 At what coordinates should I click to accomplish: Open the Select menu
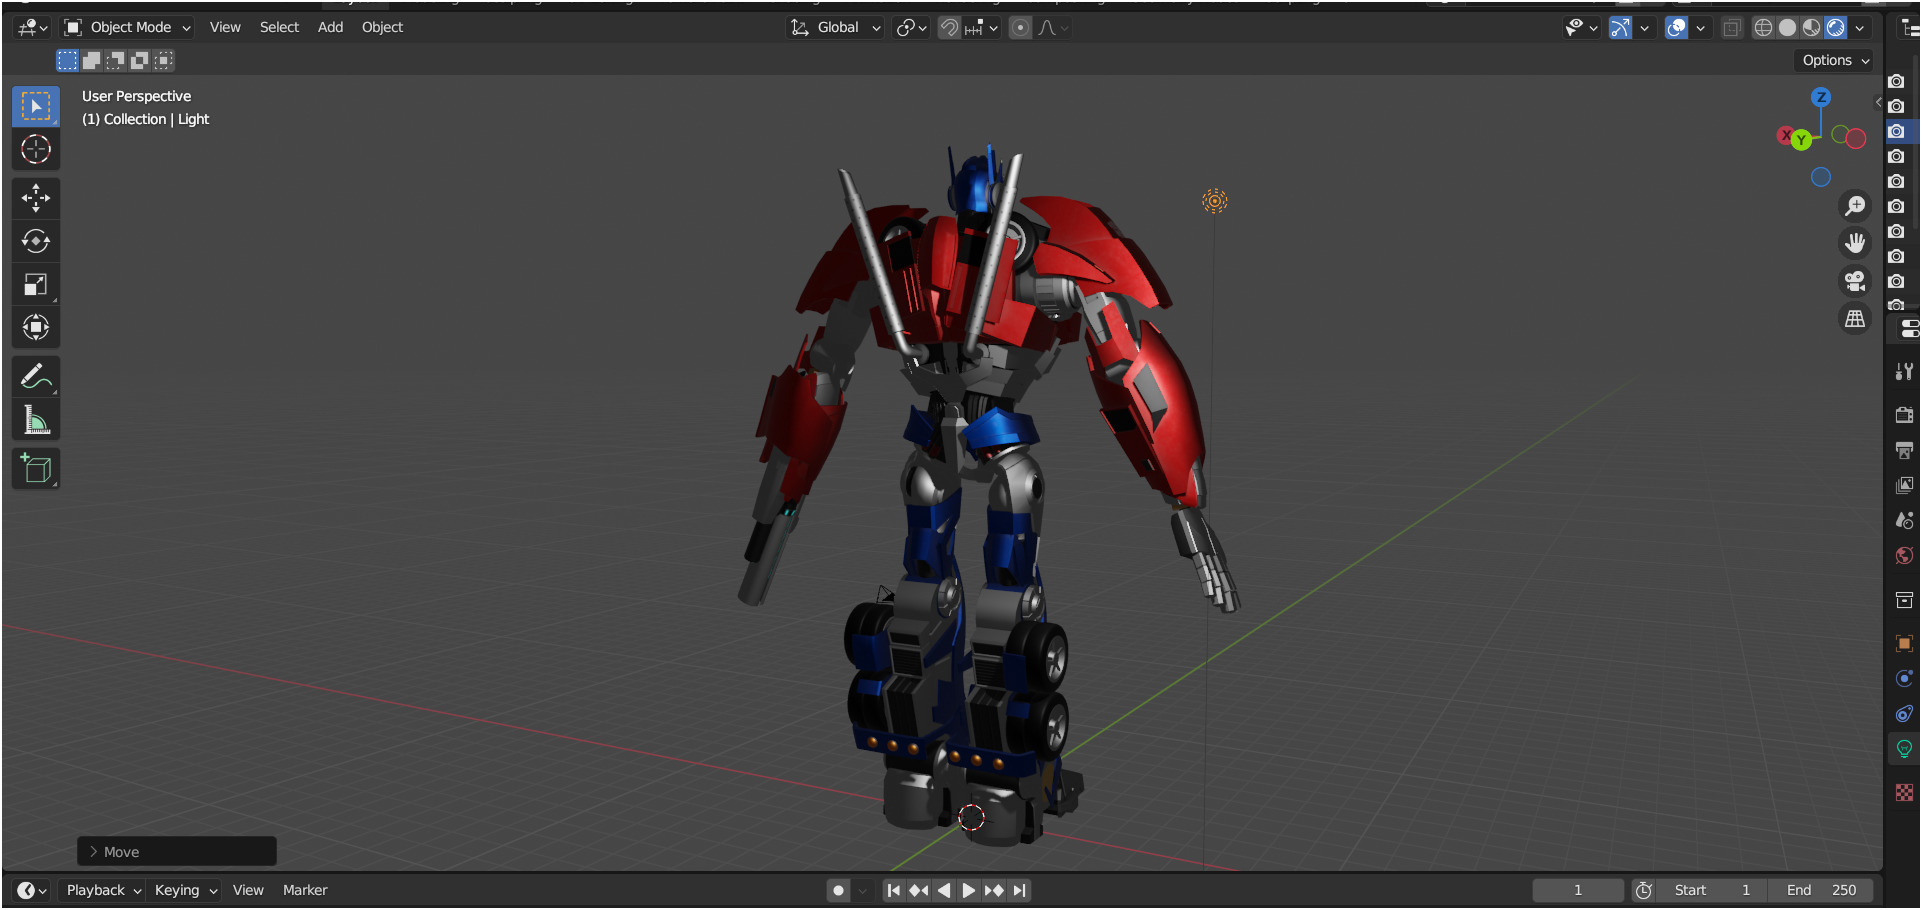click(279, 28)
